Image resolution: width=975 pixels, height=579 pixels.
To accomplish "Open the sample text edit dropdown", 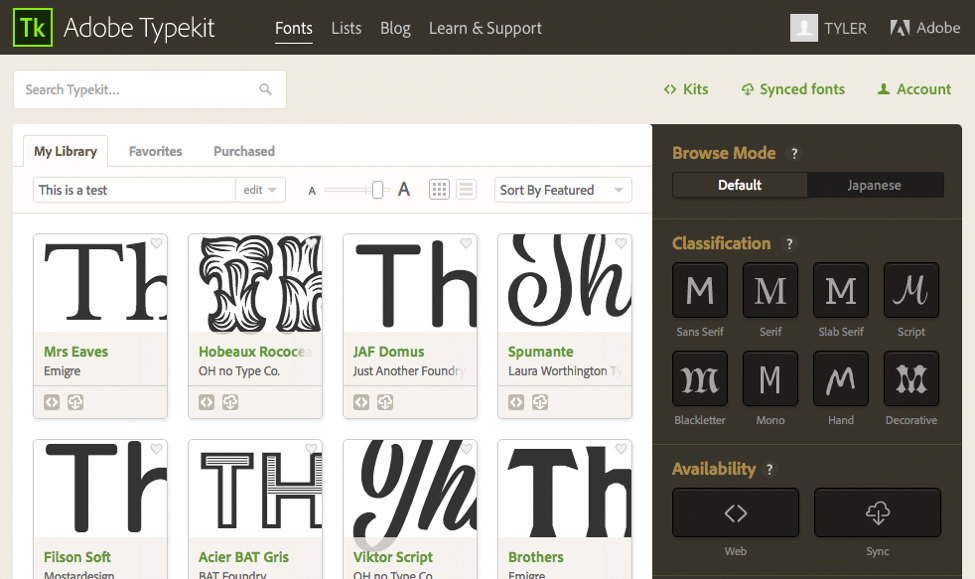I will [x=261, y=190].
